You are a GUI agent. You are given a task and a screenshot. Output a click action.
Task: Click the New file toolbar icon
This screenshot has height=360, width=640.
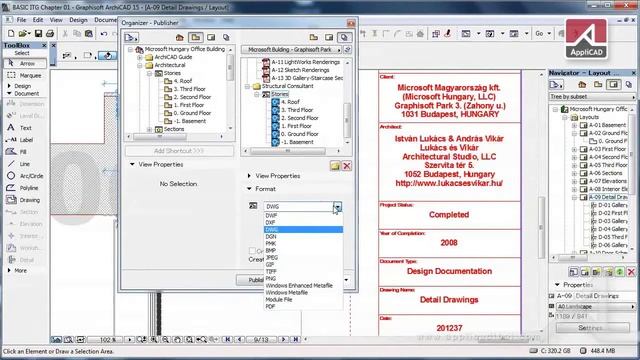coord(11,33)
